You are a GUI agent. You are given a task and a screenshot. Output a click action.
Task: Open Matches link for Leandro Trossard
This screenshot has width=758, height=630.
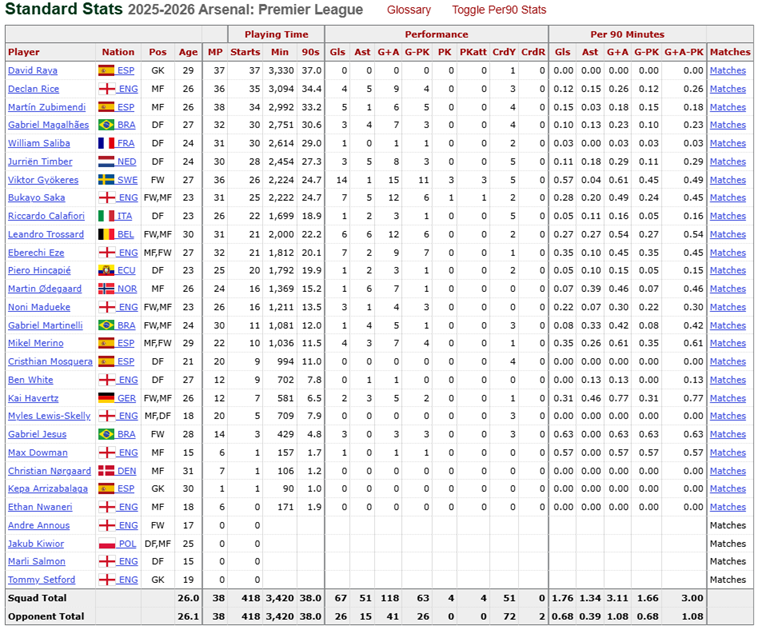(728, 234)
